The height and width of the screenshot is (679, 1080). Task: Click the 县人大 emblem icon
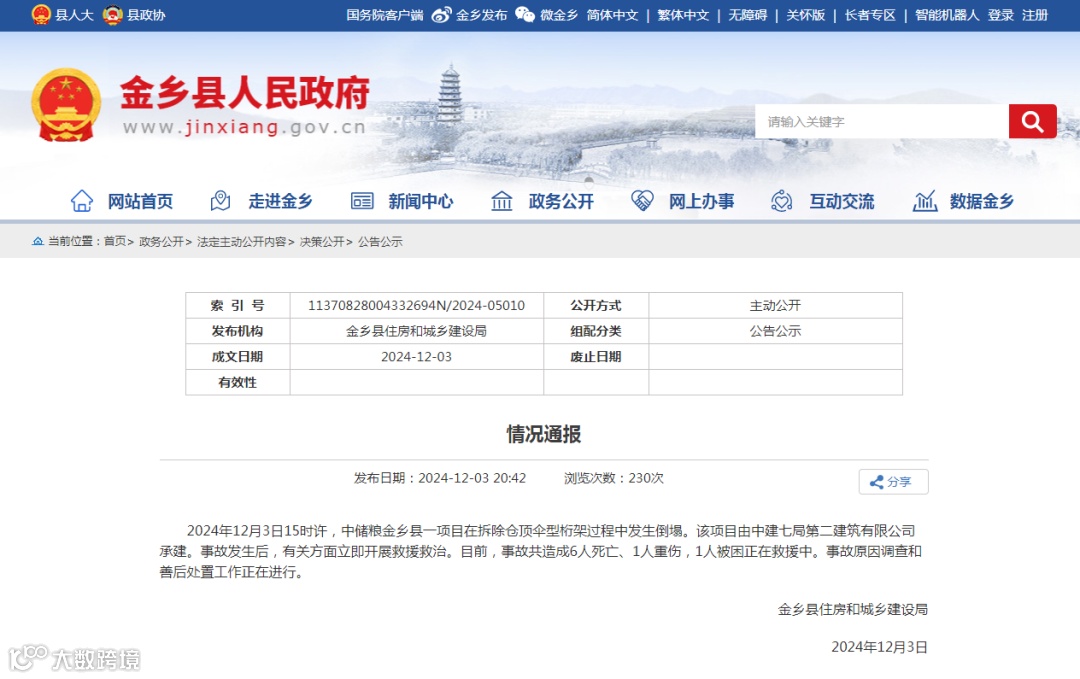click(x=41, y=14)
